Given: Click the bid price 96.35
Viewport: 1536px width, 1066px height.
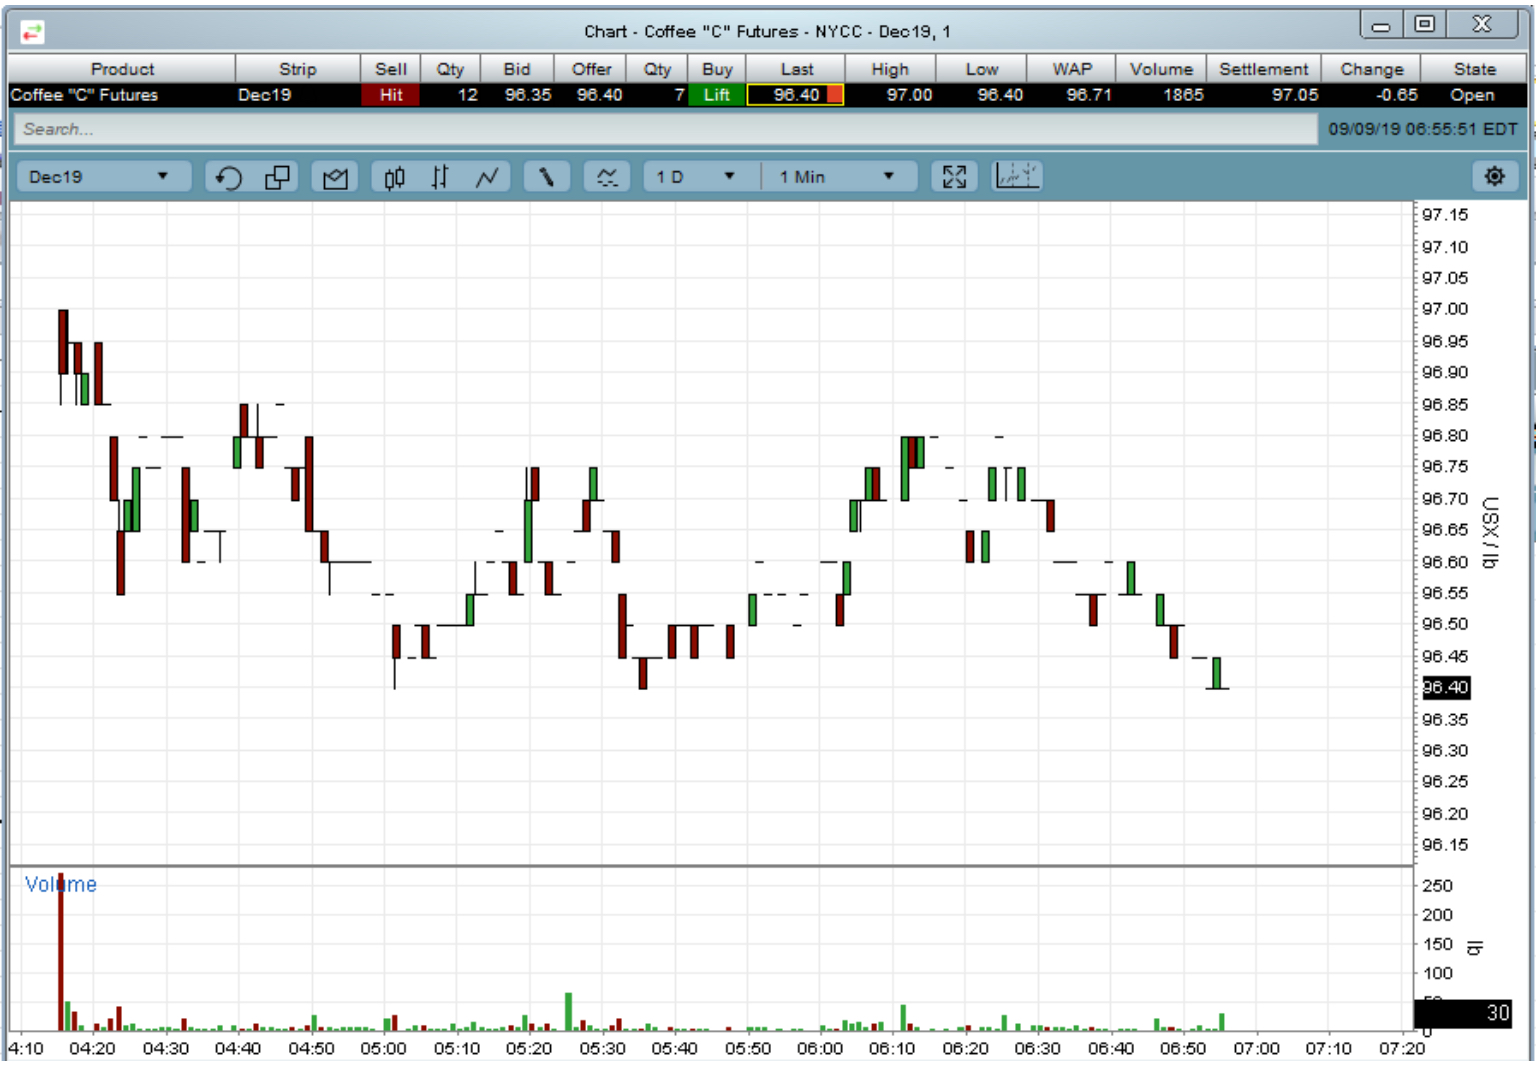Looking at the screenshot, I should pos(528,95).
